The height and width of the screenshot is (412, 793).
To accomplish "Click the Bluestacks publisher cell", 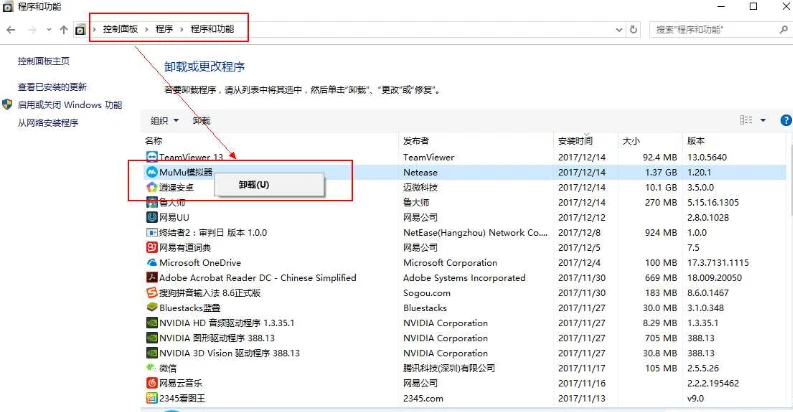I will pyautogui.click(x=425, y=308).
